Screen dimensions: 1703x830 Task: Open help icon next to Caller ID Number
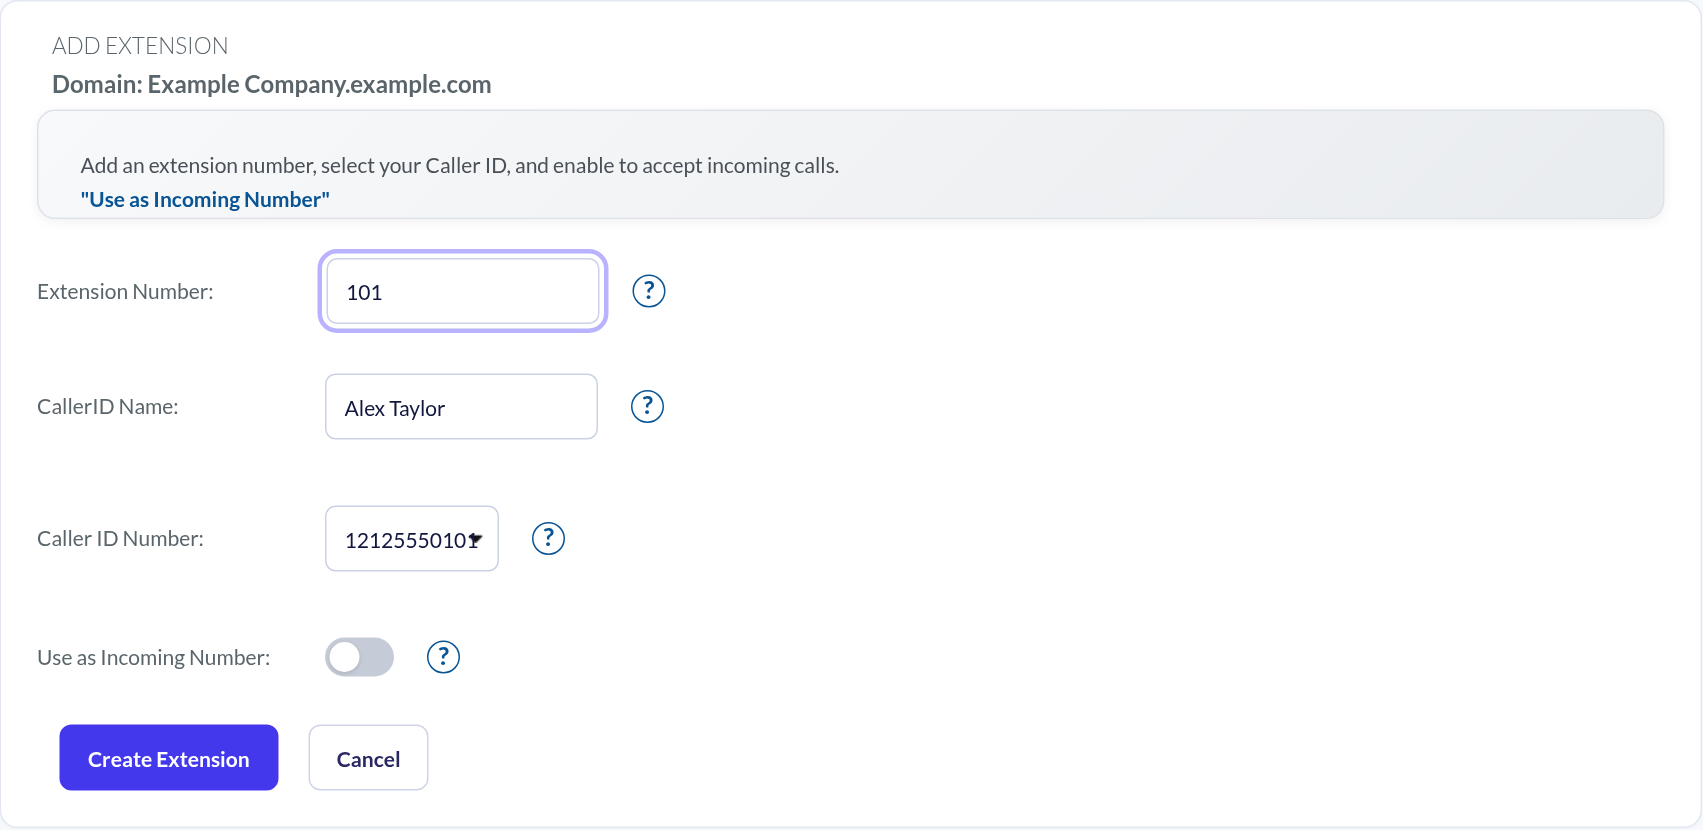point(548,538)
